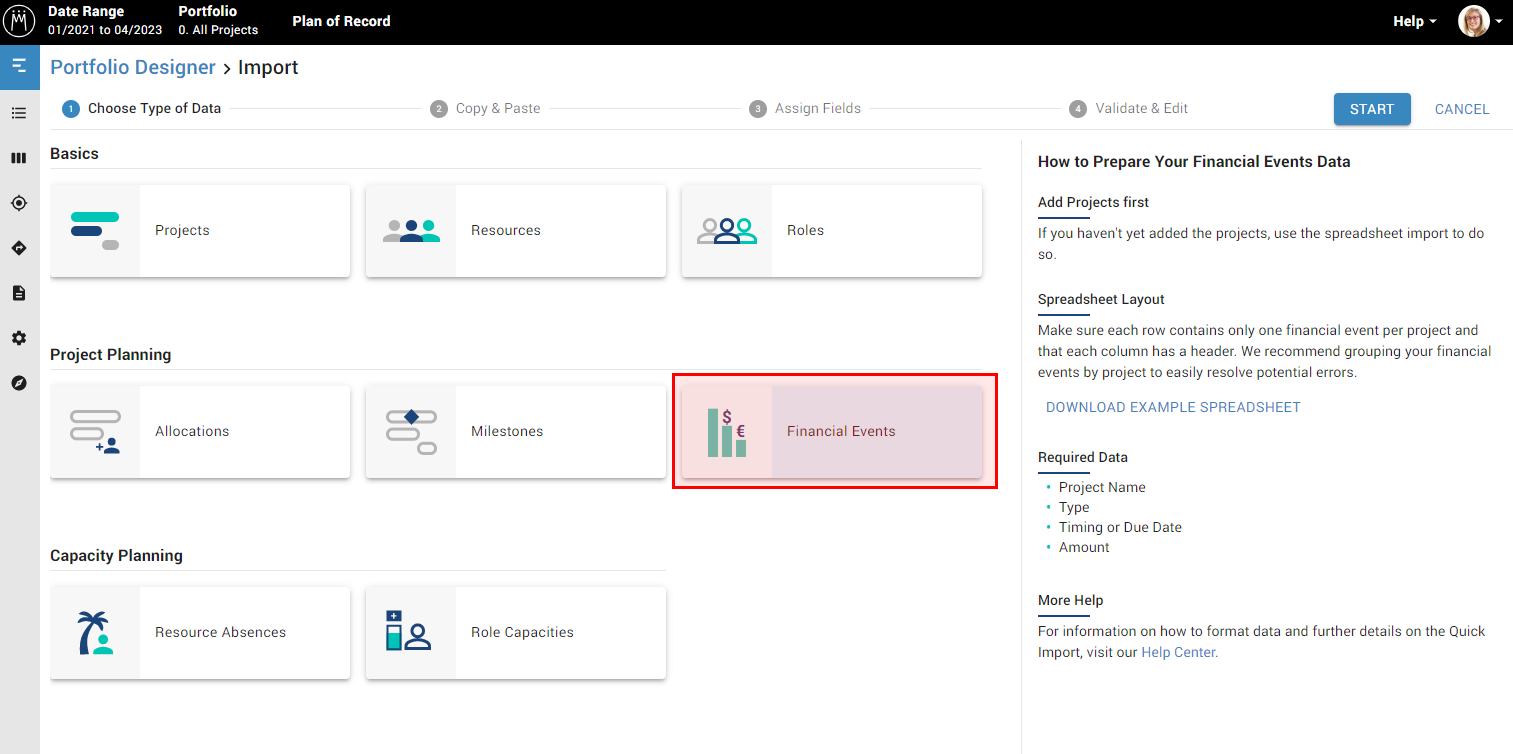Click the Project Planning section heading
Image resolution: width=1513 pixels, height=754 pixels.
(111, 355)
